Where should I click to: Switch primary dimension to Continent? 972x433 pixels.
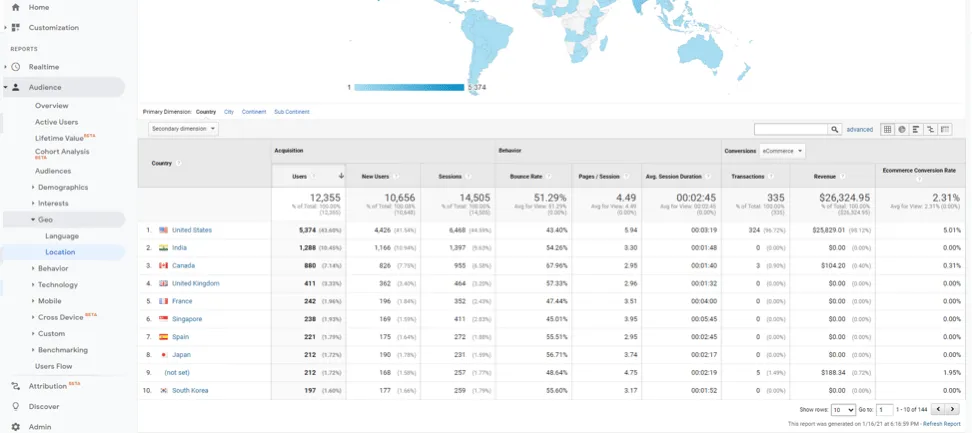pyautogui.click(x=254, y=112)
